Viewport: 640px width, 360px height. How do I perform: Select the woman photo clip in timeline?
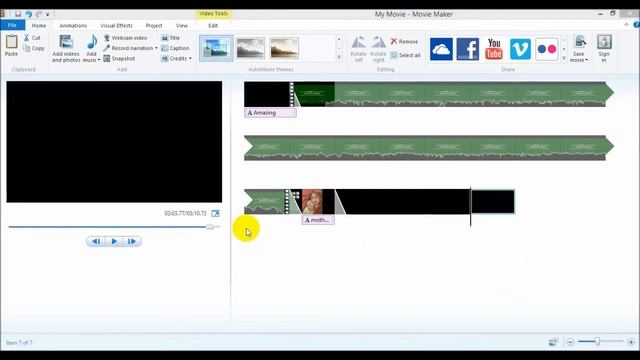[x=312, y=201]
